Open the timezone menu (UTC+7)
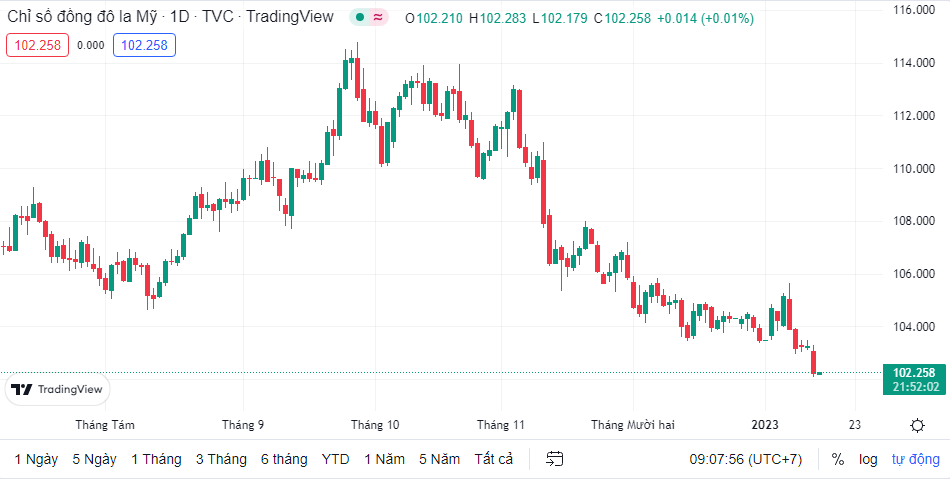Image resolution: width=950 pixels, height=479 pixels. tap(745, 459)
